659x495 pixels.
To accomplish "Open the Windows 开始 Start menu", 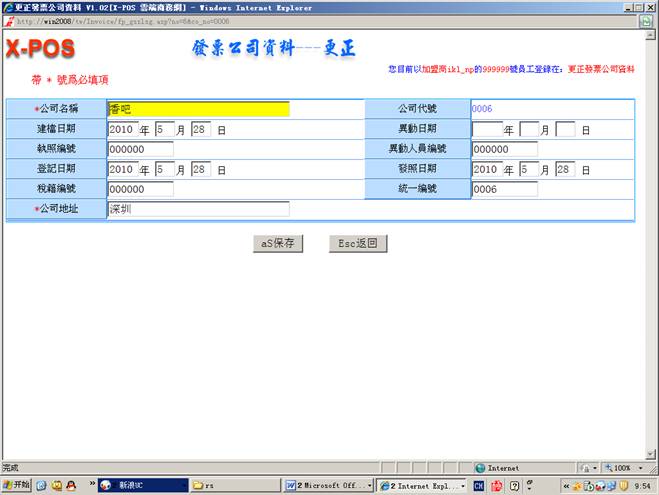I will [x=17, y=485].
